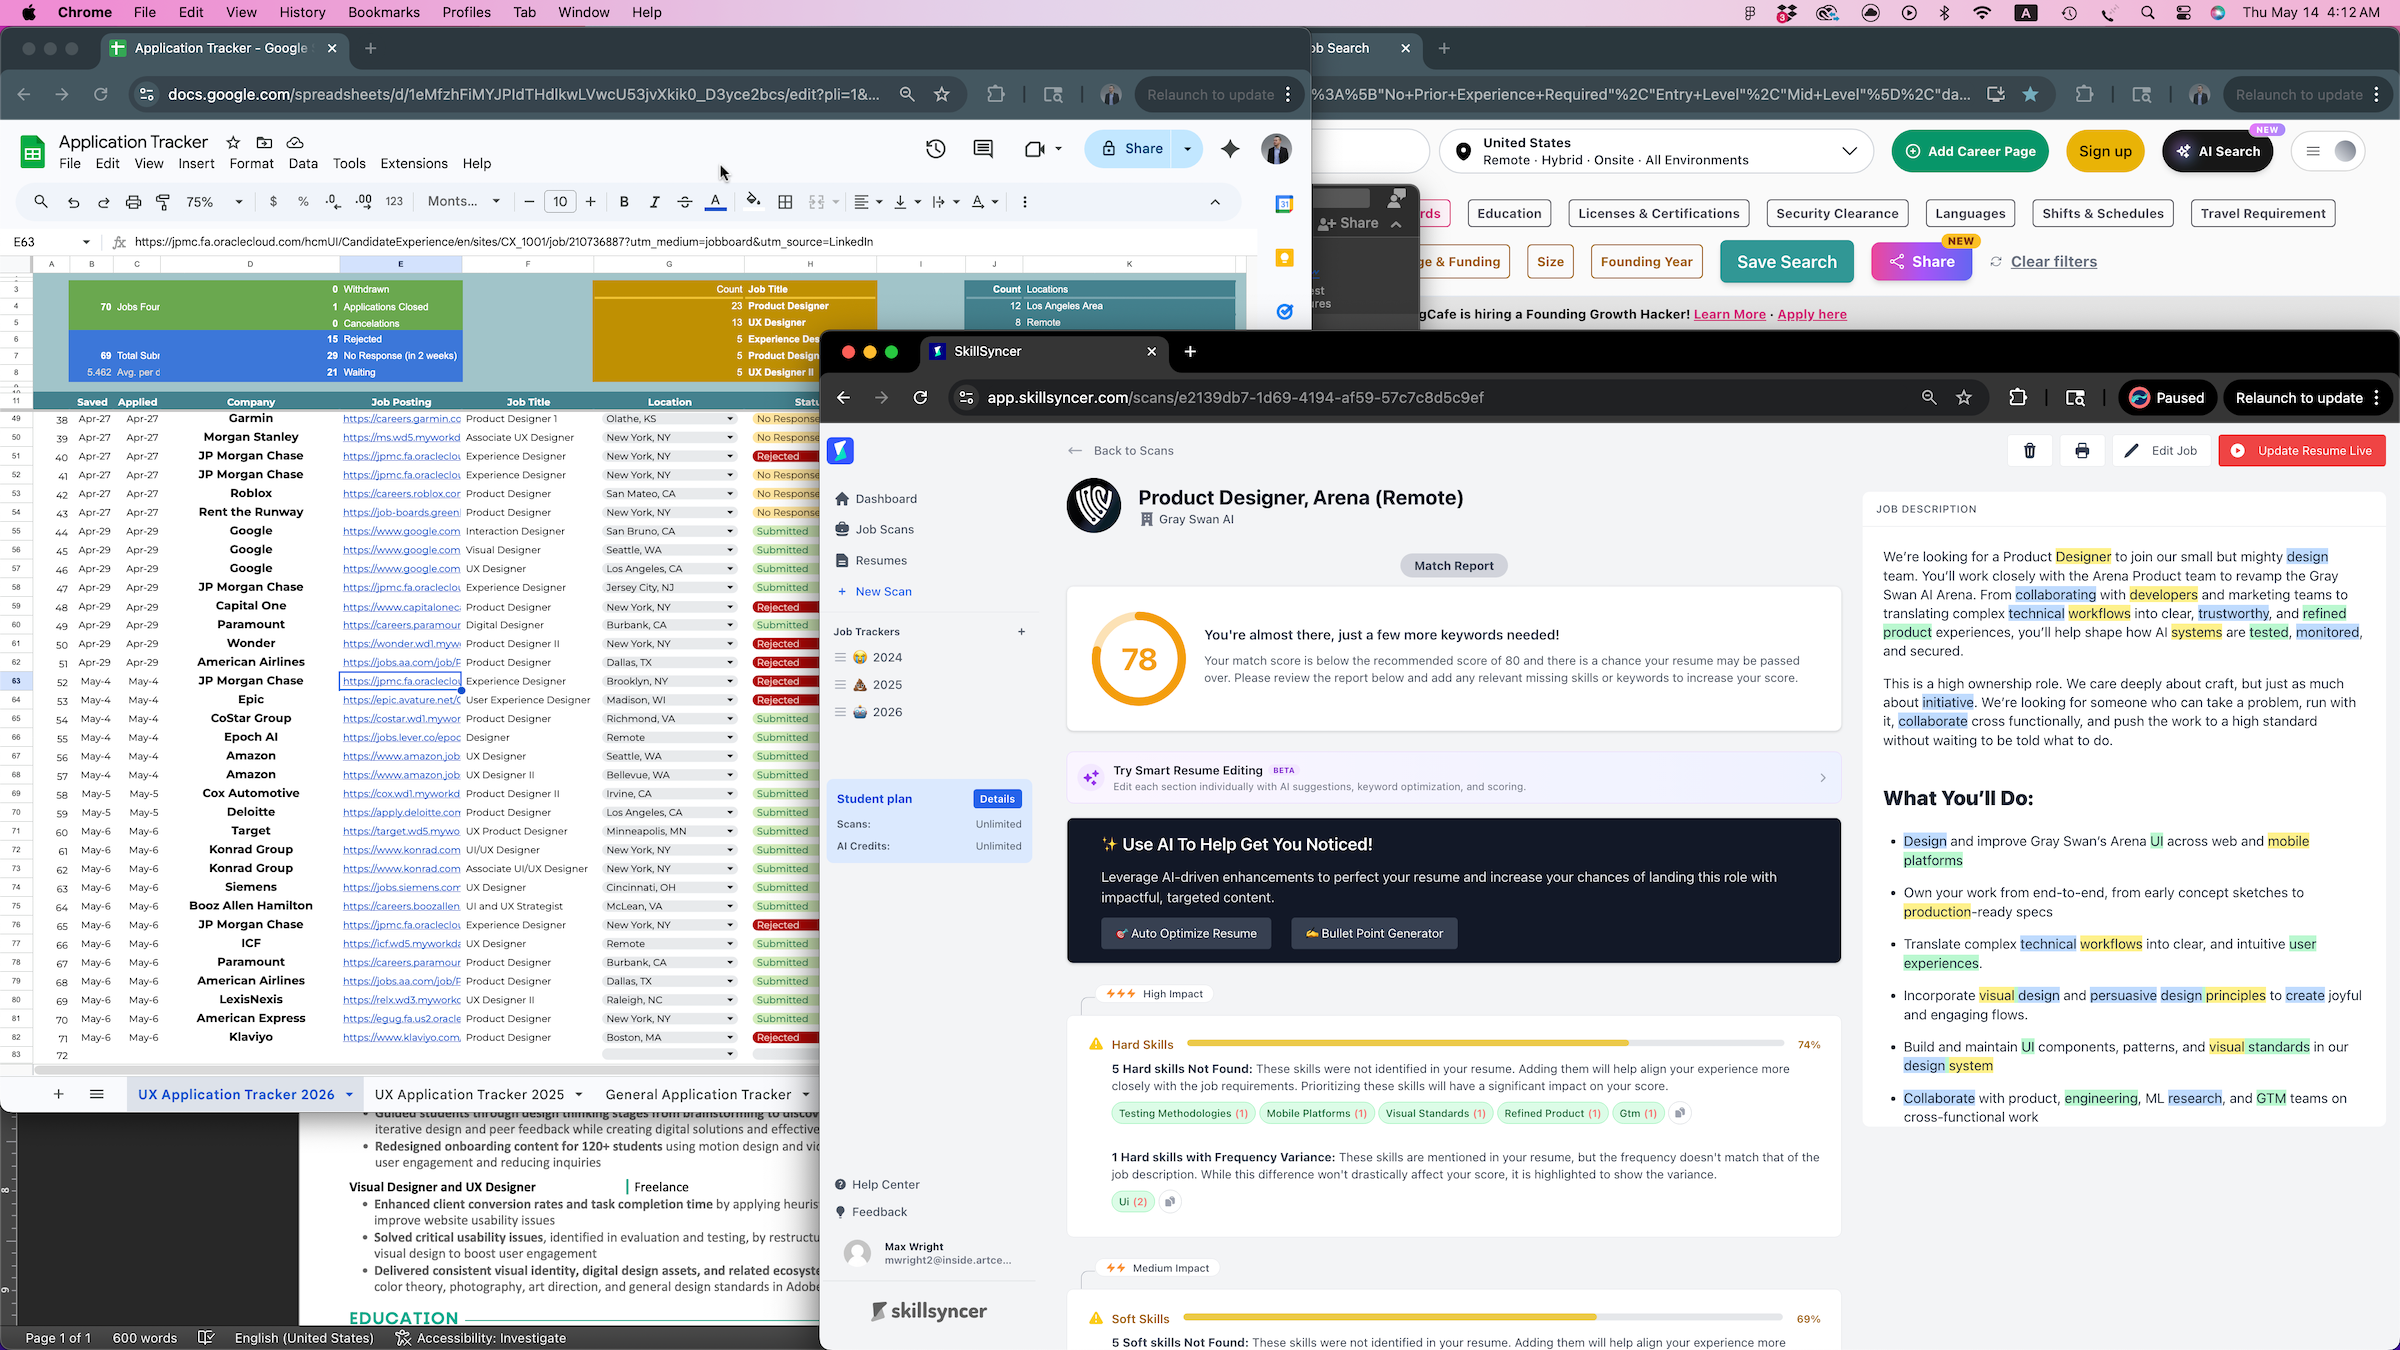Open Google Tasks in the Sheets side panel
Screen dimensions: 2400x1350
[x=1285, y=312]
